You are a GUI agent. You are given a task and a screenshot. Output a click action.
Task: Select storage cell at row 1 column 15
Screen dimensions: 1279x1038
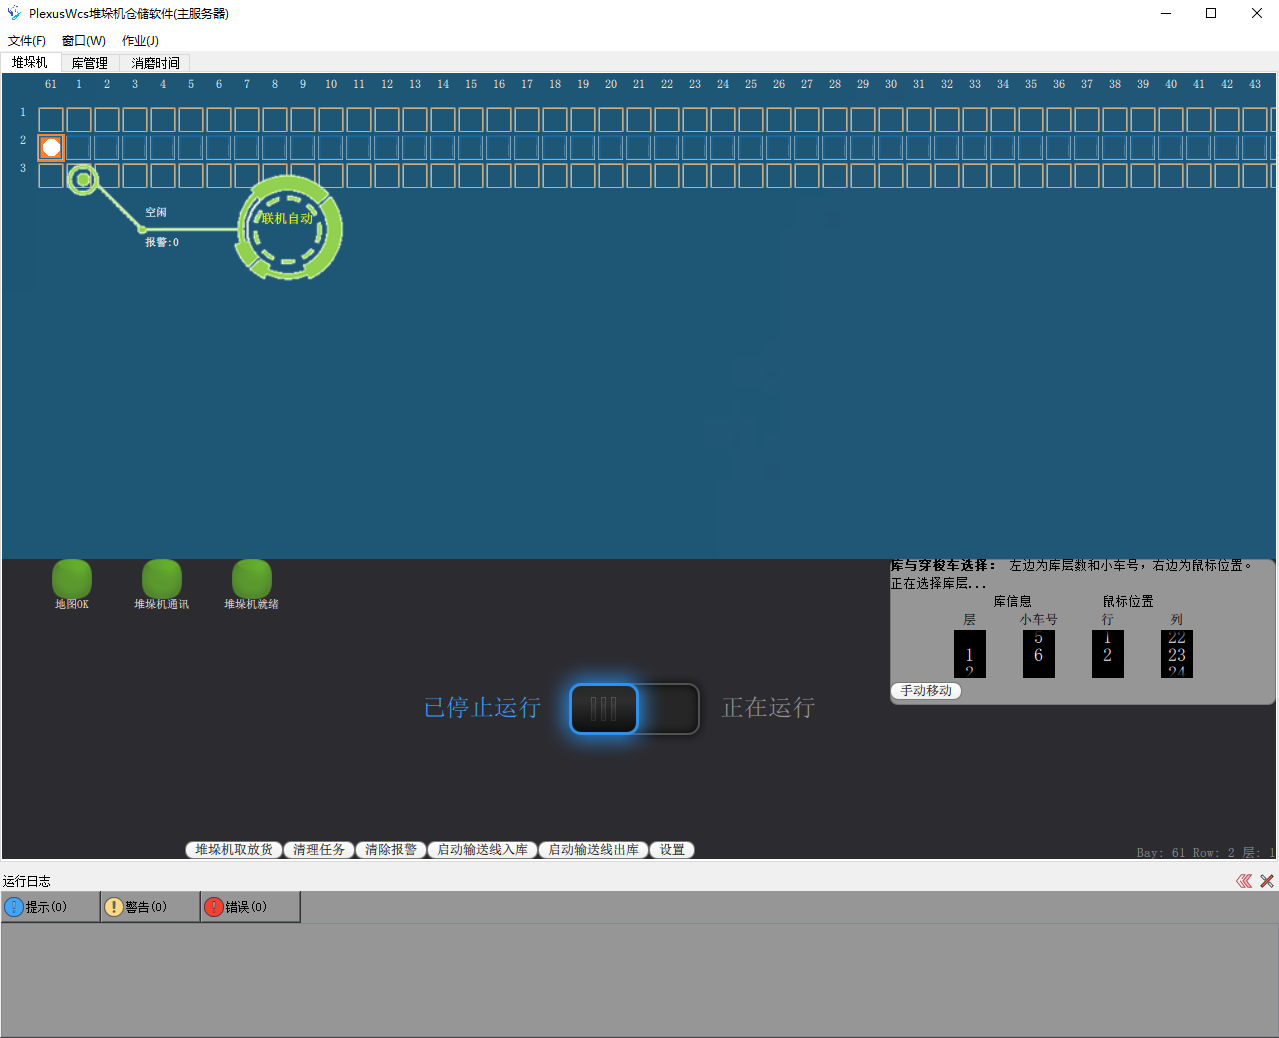pyautogui.click(x=471, y=120)
